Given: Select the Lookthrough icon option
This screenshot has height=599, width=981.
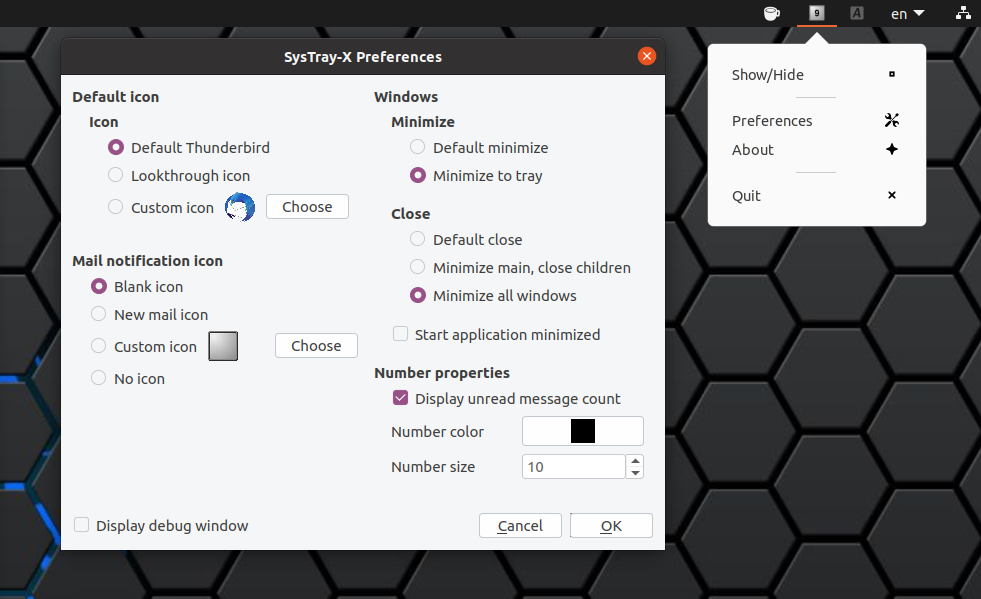Looking at the screenshot, I should coord(115,175).
